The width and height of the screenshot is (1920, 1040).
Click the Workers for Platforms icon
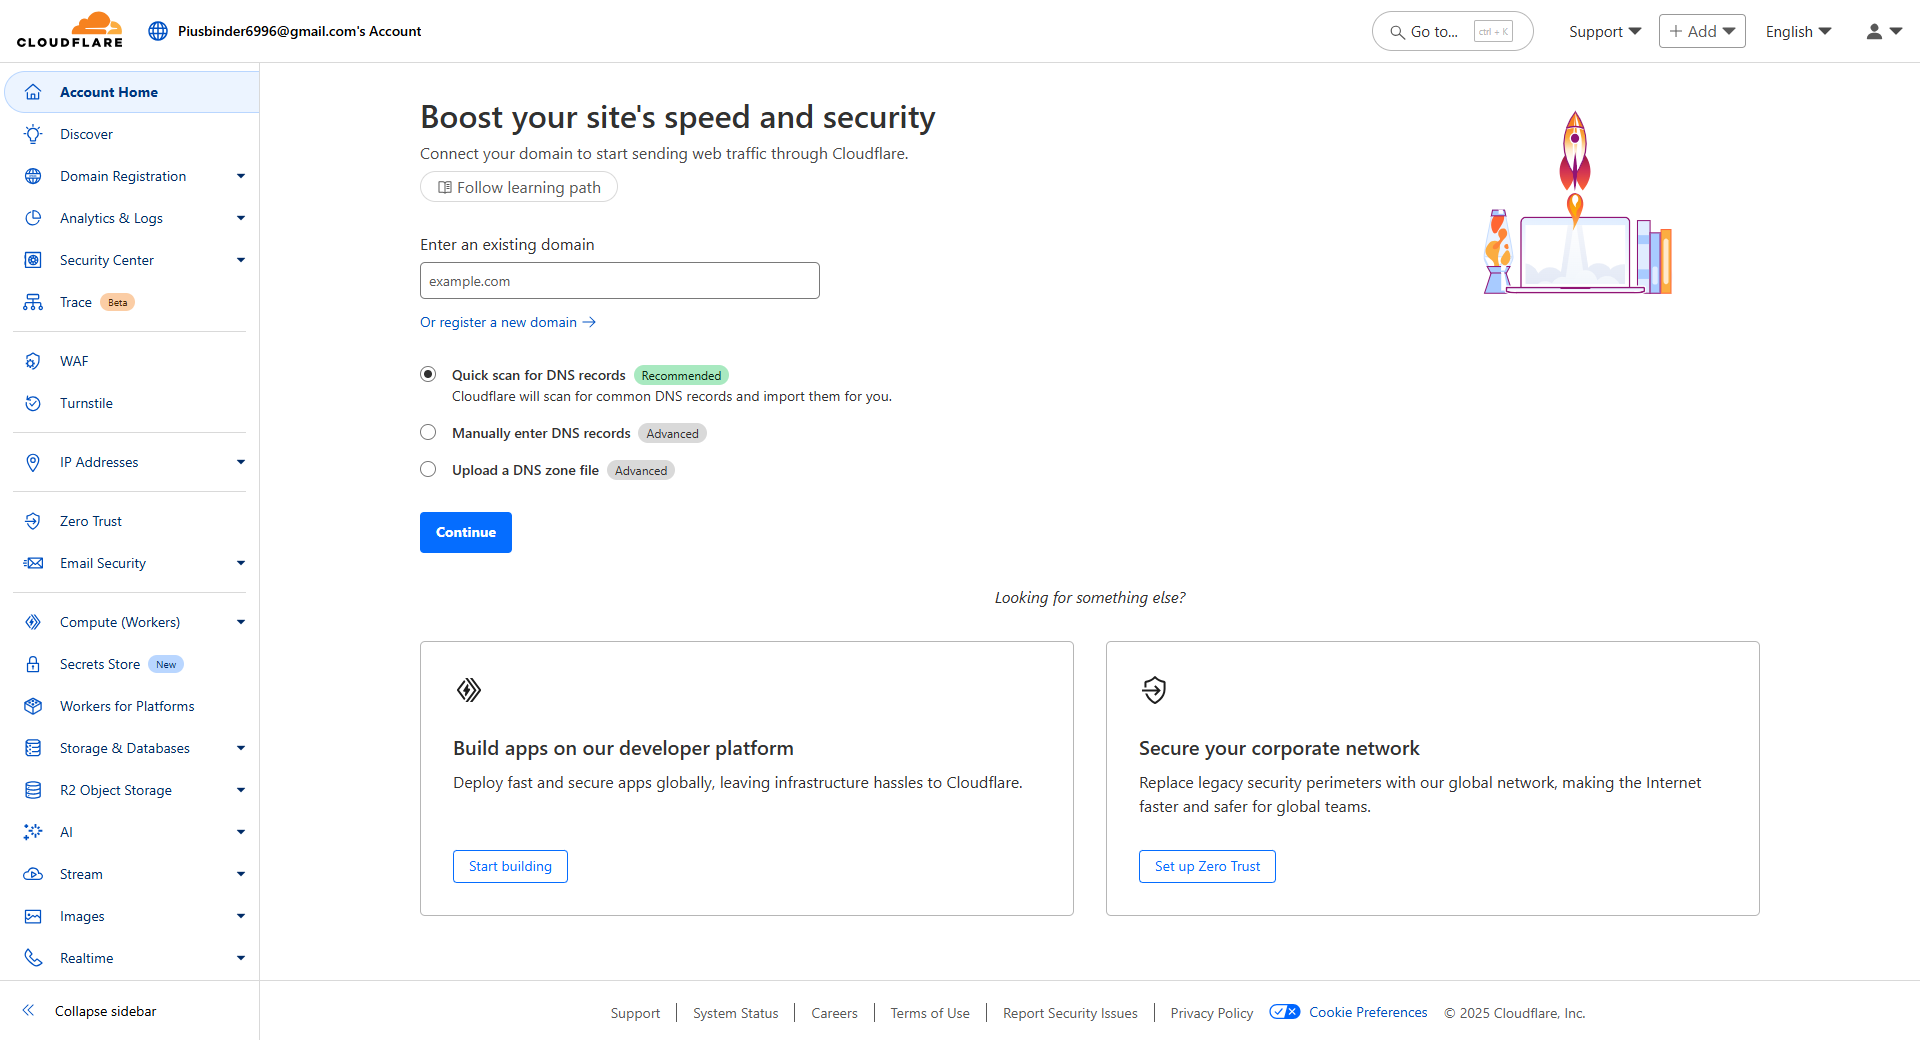tap(33, 706)
